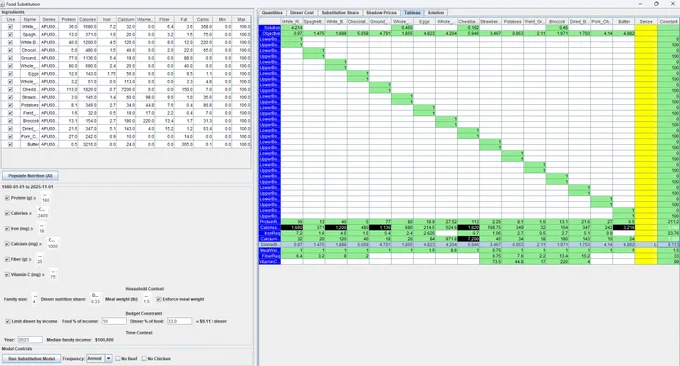This screenshot has width=680, height=366.
Task: Click the Fat column header
Action: (184, 20)
